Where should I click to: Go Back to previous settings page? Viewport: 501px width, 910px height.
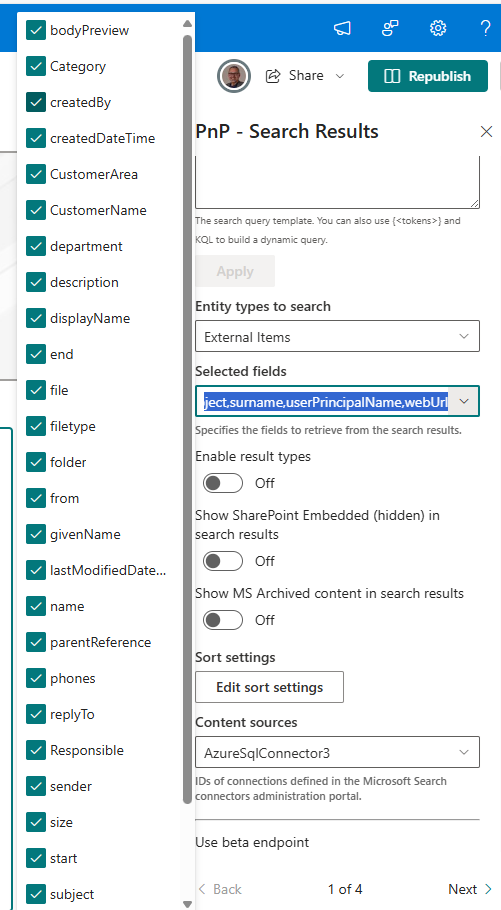pos(220,889)
